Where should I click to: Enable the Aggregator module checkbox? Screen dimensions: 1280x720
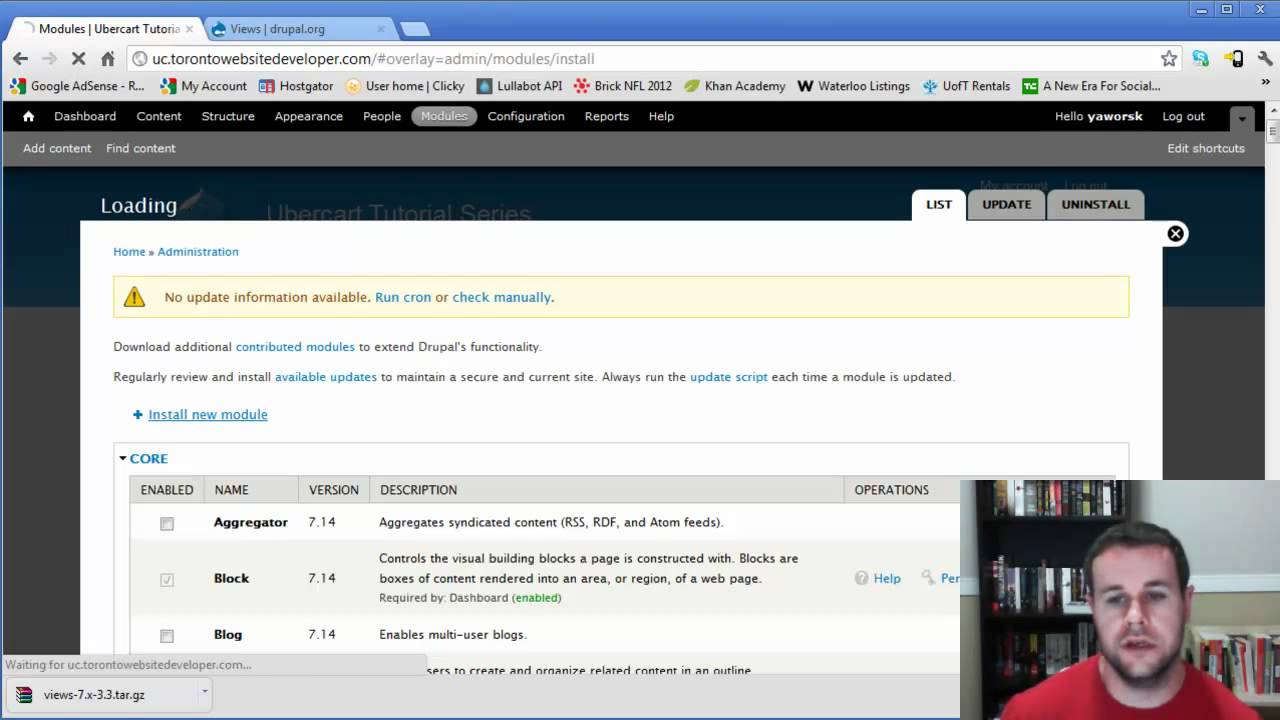[x=167, y=523]
